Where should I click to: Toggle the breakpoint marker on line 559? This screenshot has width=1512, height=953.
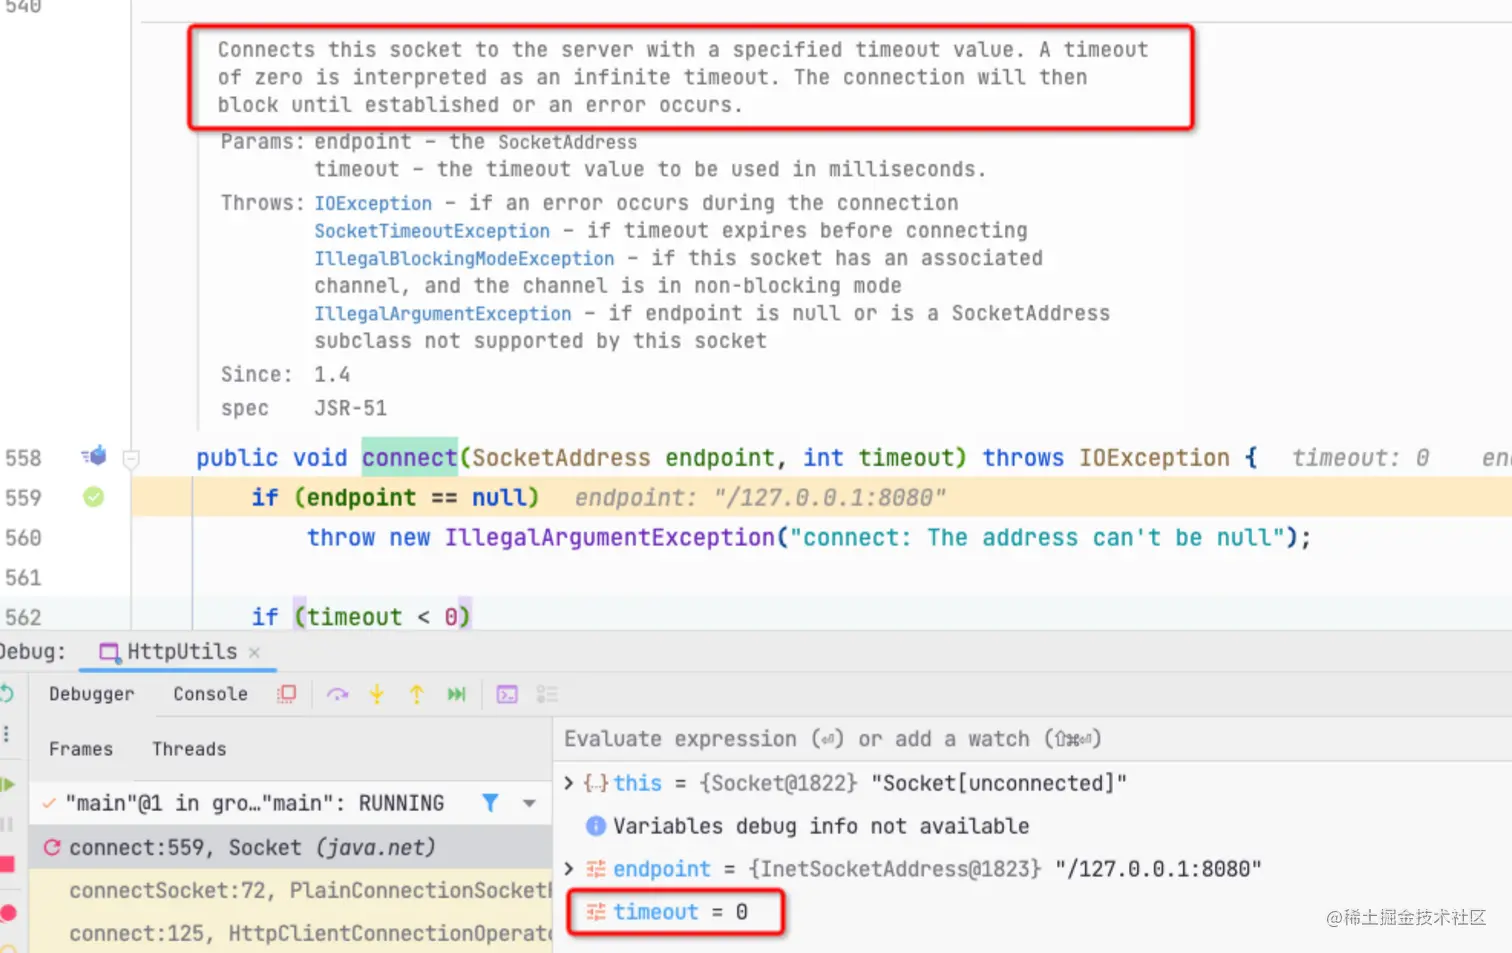pos(92,497)
